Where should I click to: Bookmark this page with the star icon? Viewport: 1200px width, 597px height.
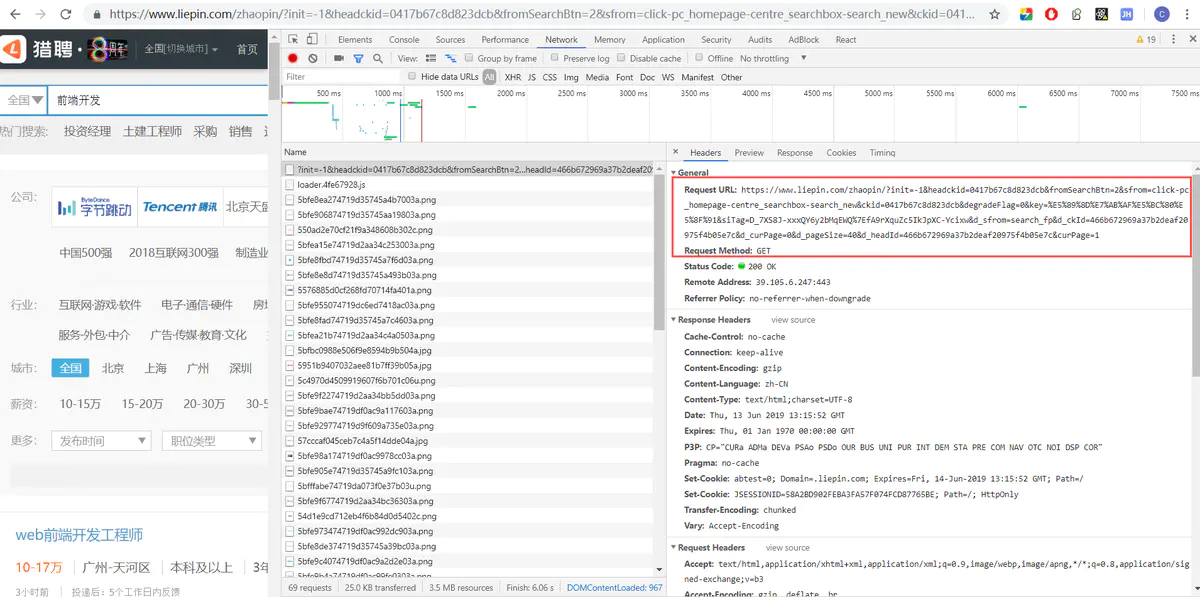pyautogui.click(x=995, y=15)
